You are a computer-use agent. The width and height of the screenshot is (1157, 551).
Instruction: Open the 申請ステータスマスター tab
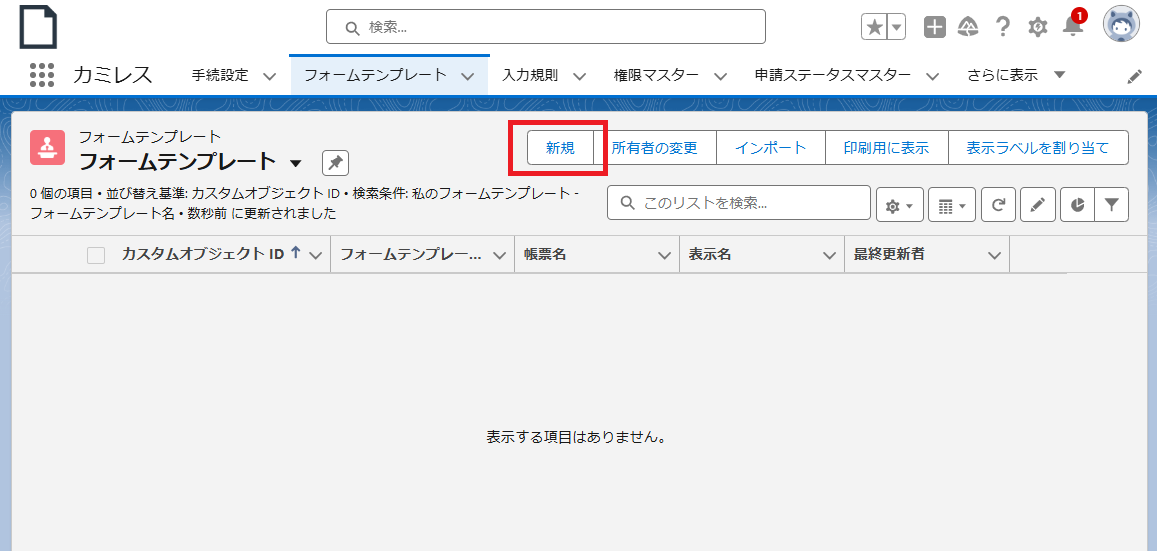click(832, 75)
